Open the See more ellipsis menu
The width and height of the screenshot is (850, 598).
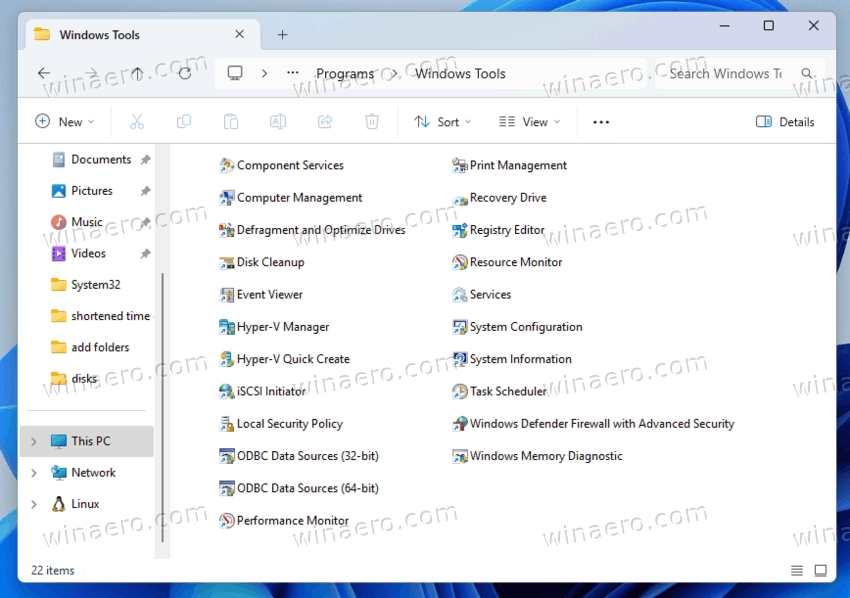click(601, 122)
